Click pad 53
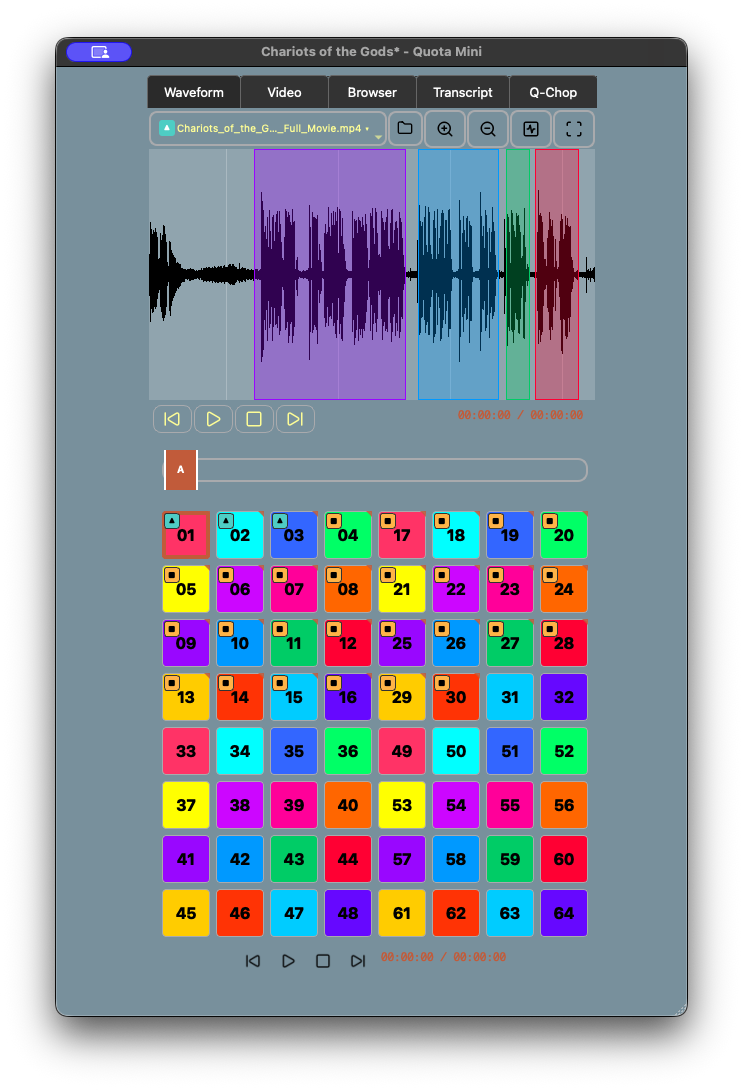Screen dimensions: 743x1090 402,805
